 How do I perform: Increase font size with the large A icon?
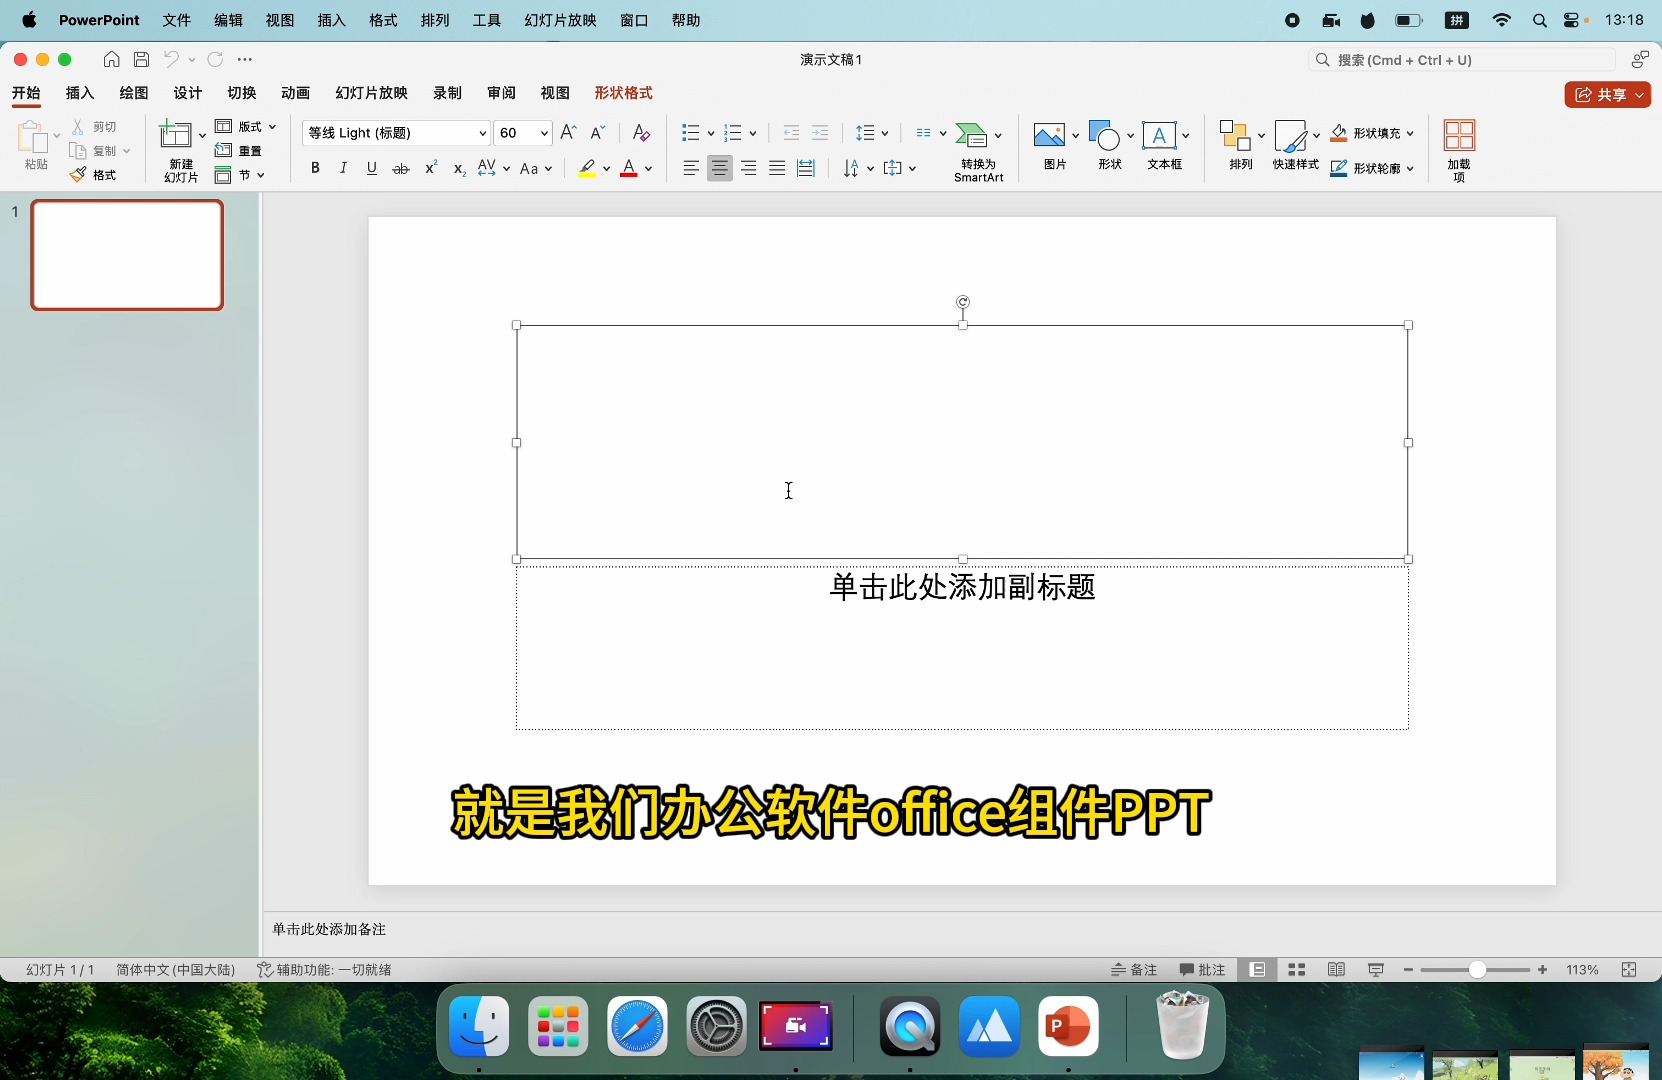click(569, 132)
